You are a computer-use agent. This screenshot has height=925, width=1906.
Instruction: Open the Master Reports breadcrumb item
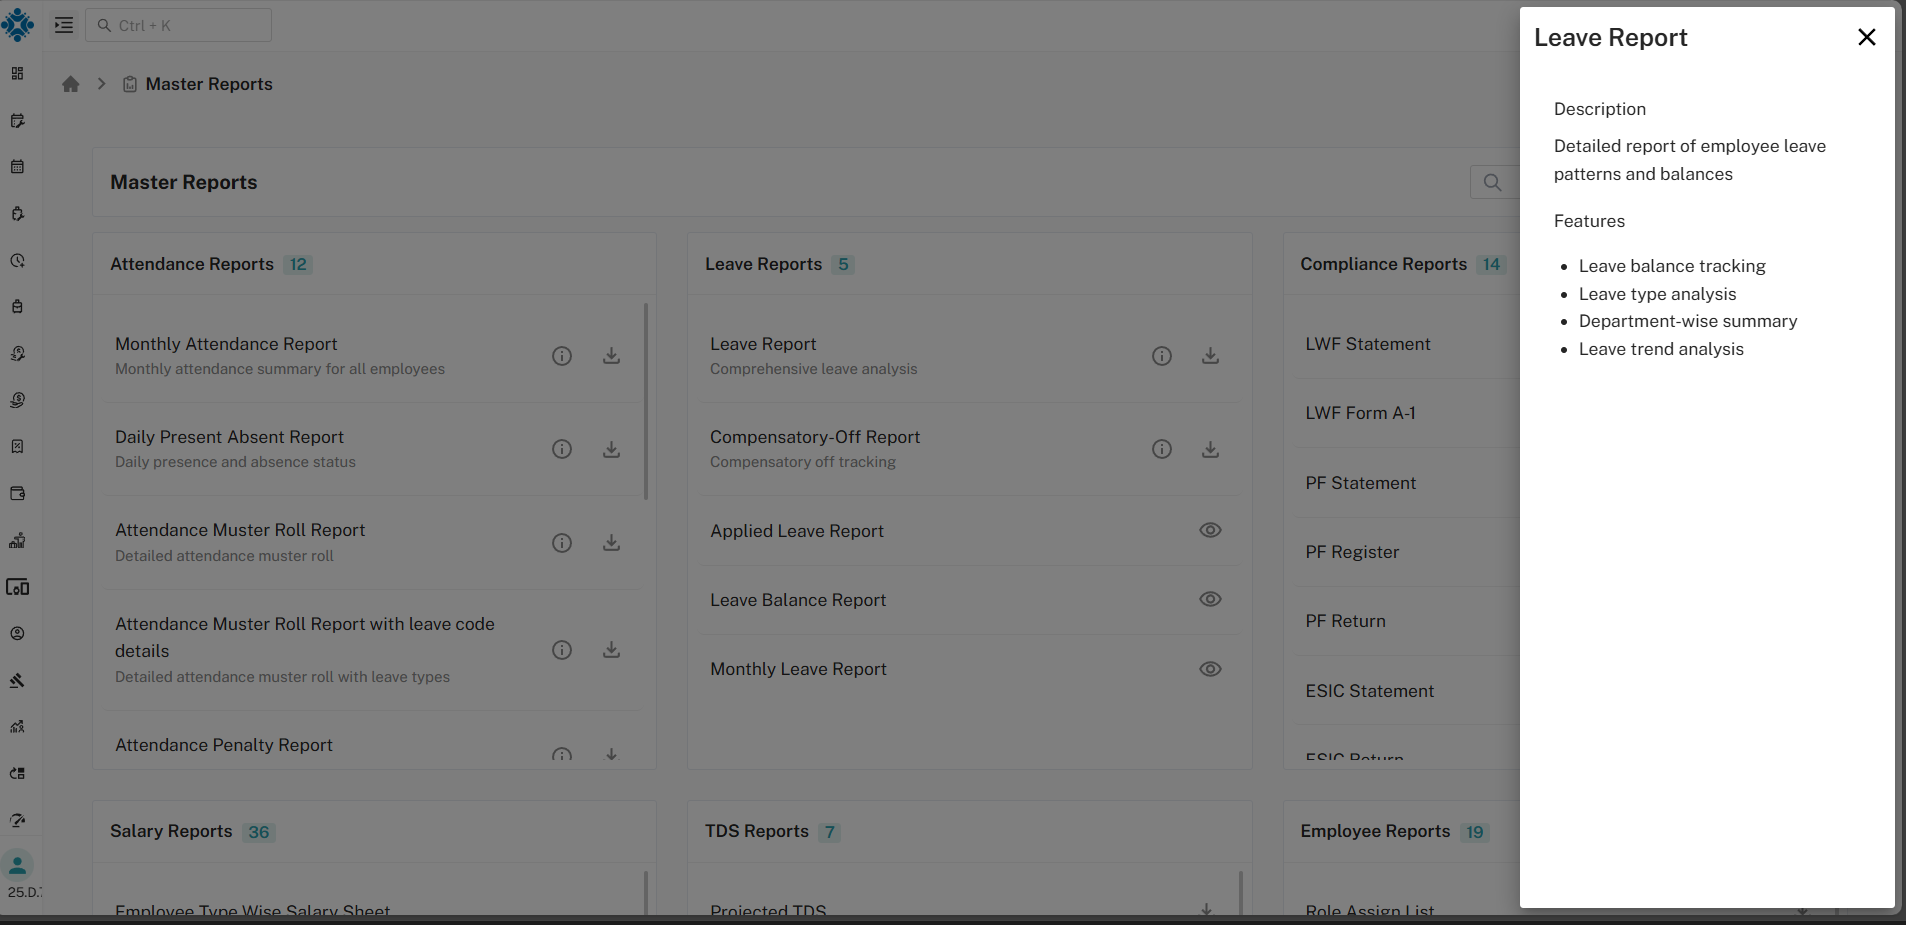coord(208,84)
